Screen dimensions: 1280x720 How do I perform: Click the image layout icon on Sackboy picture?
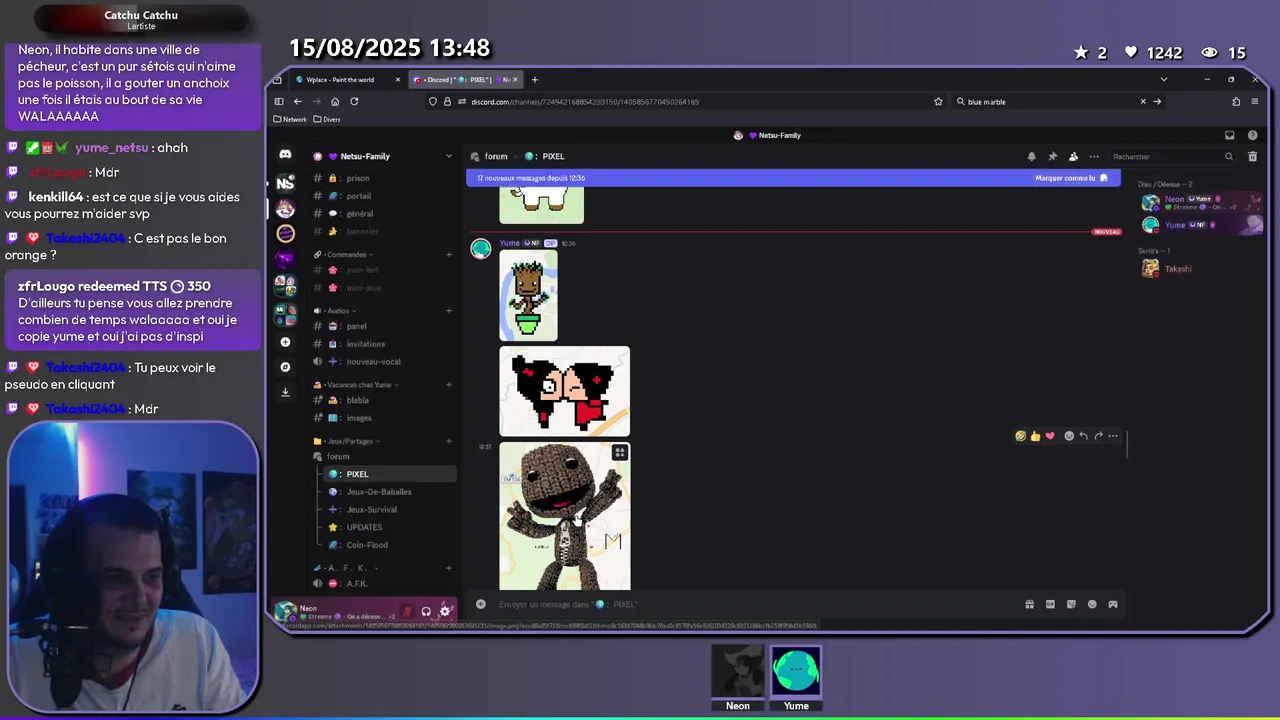[x=620, y=453]
